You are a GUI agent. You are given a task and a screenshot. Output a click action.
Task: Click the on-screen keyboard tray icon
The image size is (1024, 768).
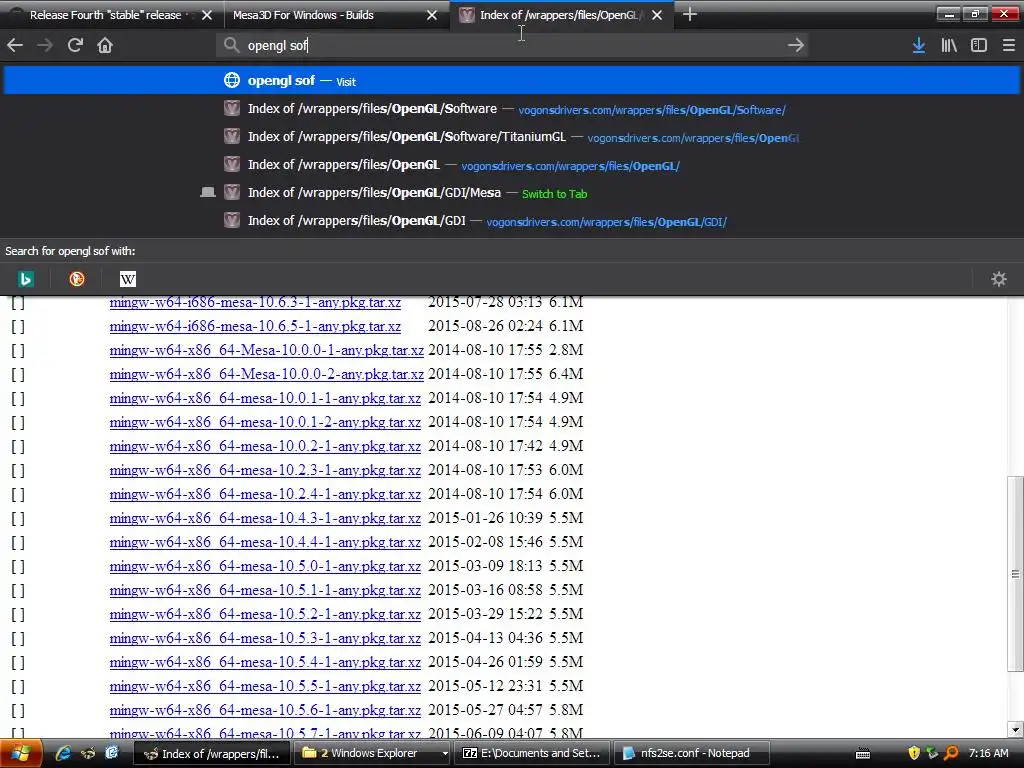click(863, 754)
